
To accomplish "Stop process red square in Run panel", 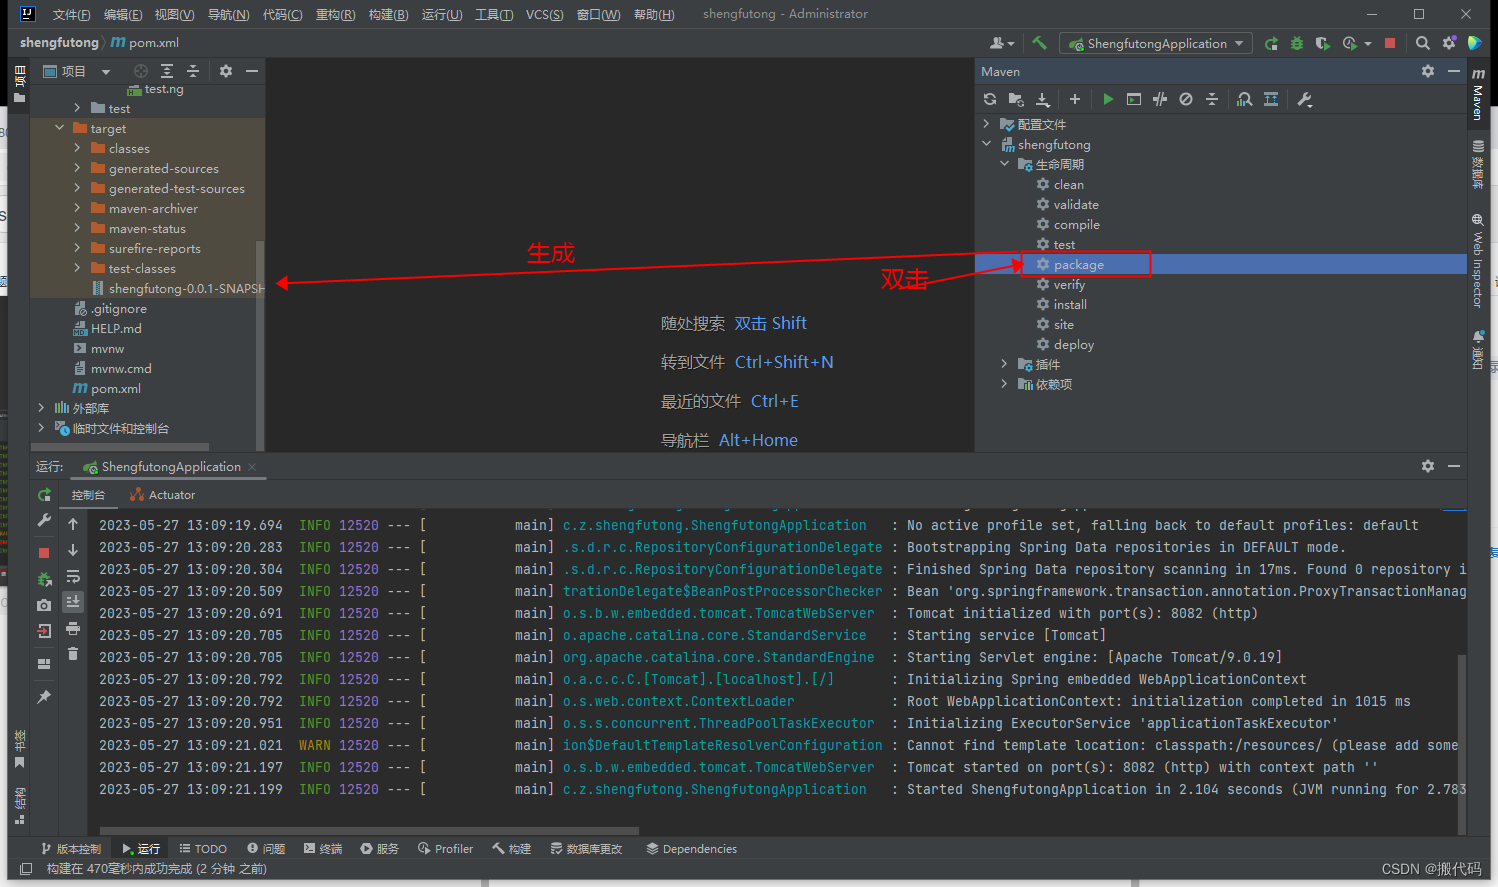I will (44, 553).
